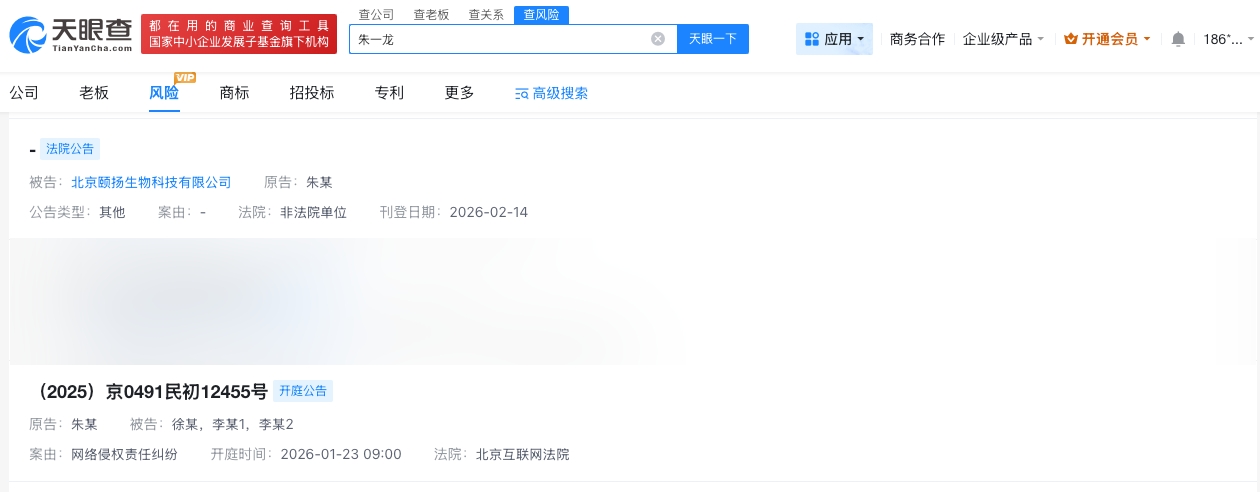Switch to the 查公司 search tab
The height and width of the screenshot is (492, 1260).
[x=377, y=15]
